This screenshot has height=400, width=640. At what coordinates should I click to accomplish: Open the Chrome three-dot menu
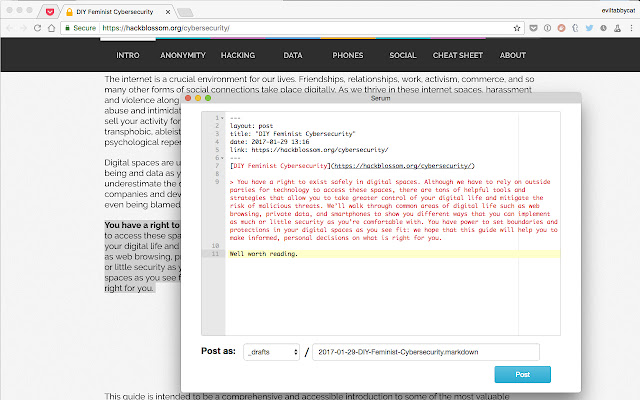(631, 28)
